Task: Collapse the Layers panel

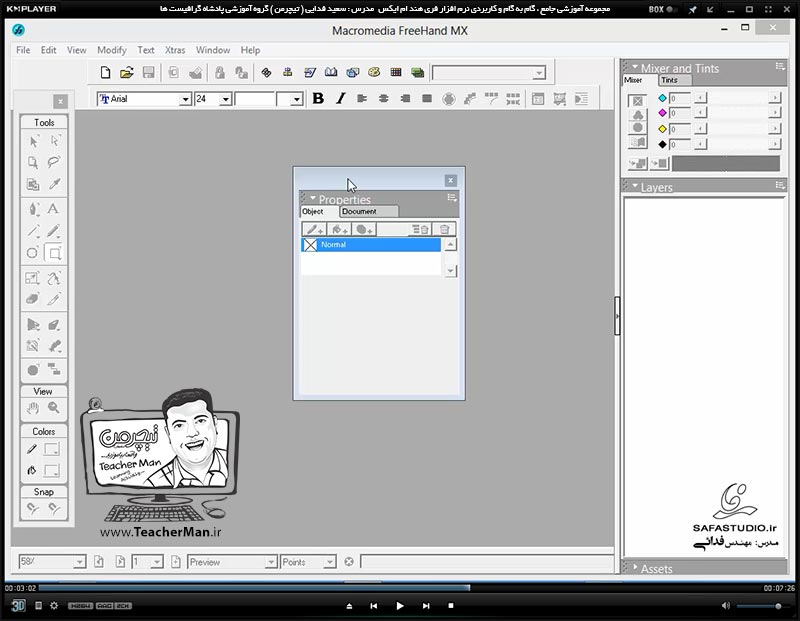Action: (x=635, y=186)
